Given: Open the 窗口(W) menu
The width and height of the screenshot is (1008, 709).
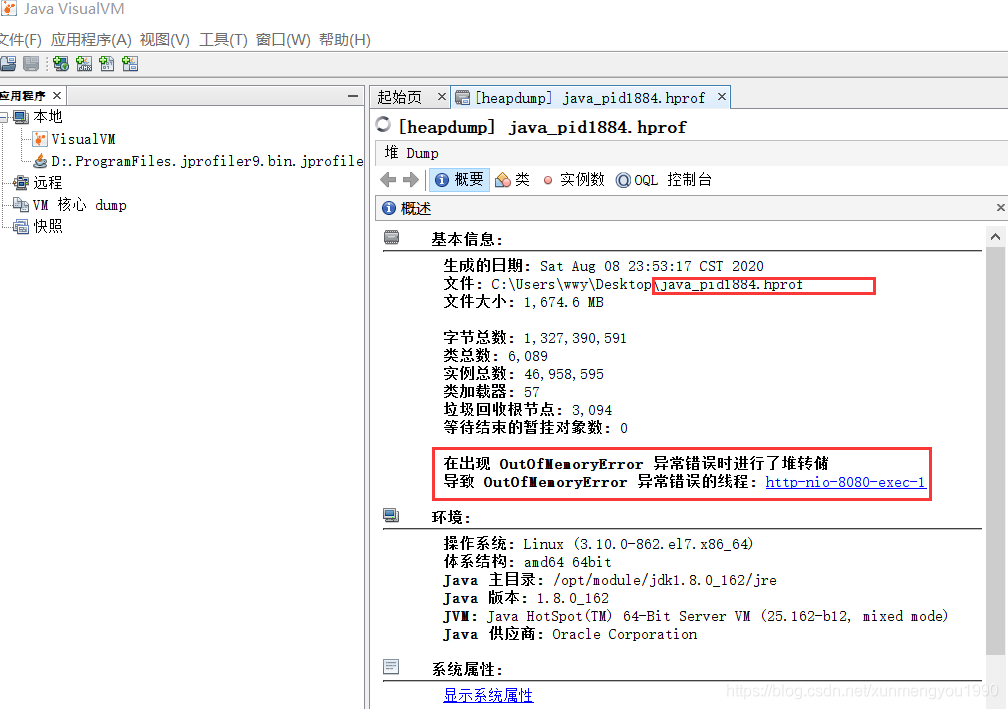Looking at the screenshot, I should click(283, 40).
